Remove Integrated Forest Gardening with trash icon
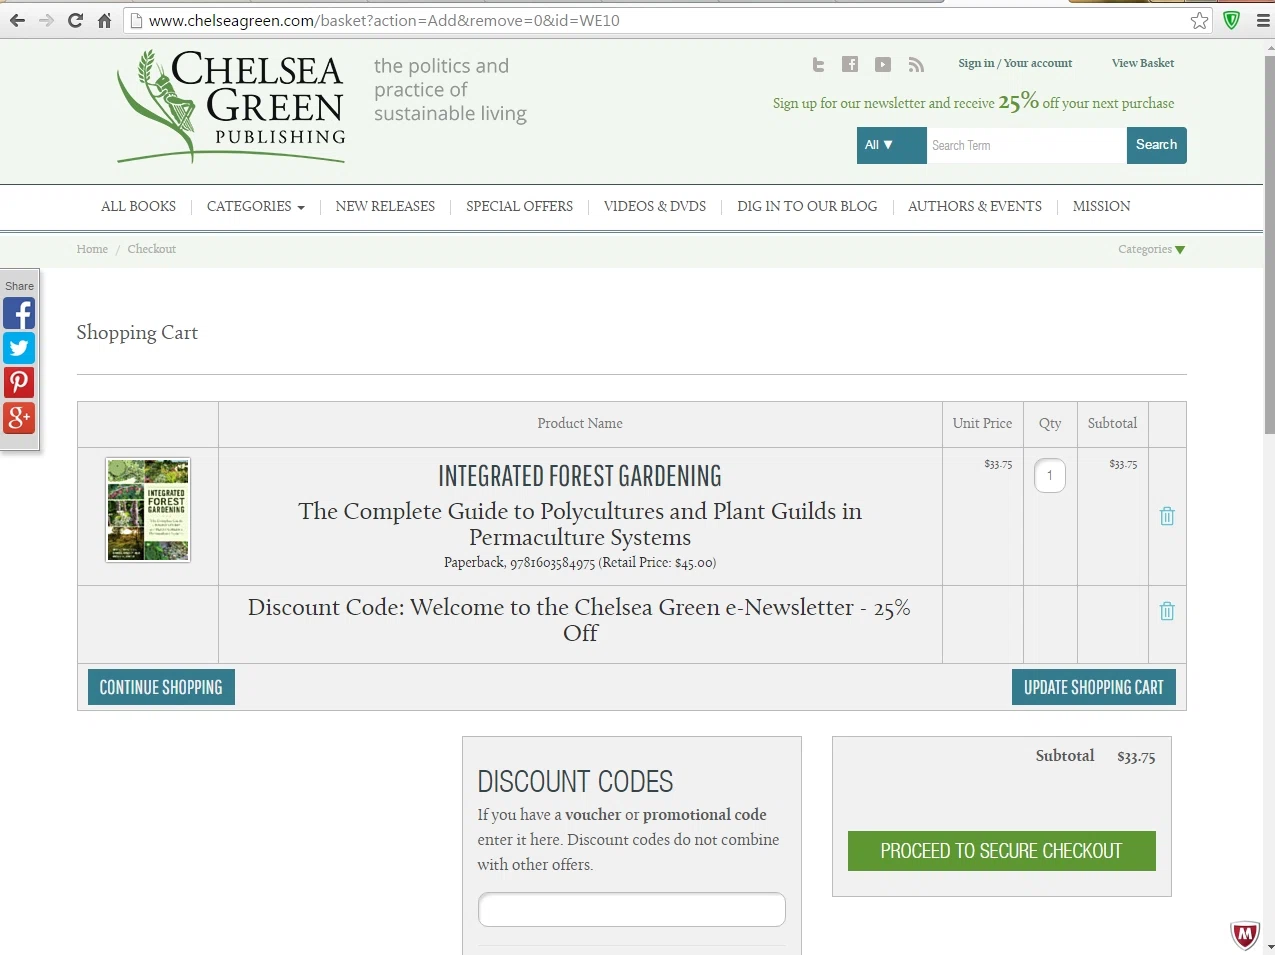 click(1167, 516)
